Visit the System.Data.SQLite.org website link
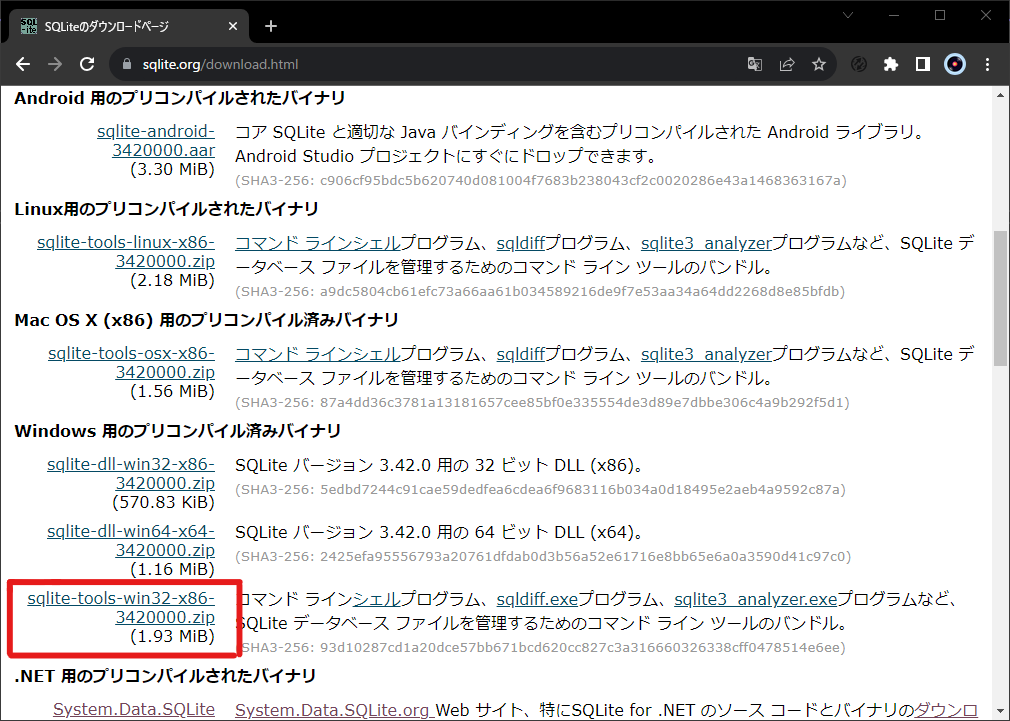The width and height of the screenshot is (1010, 721). 332,710
